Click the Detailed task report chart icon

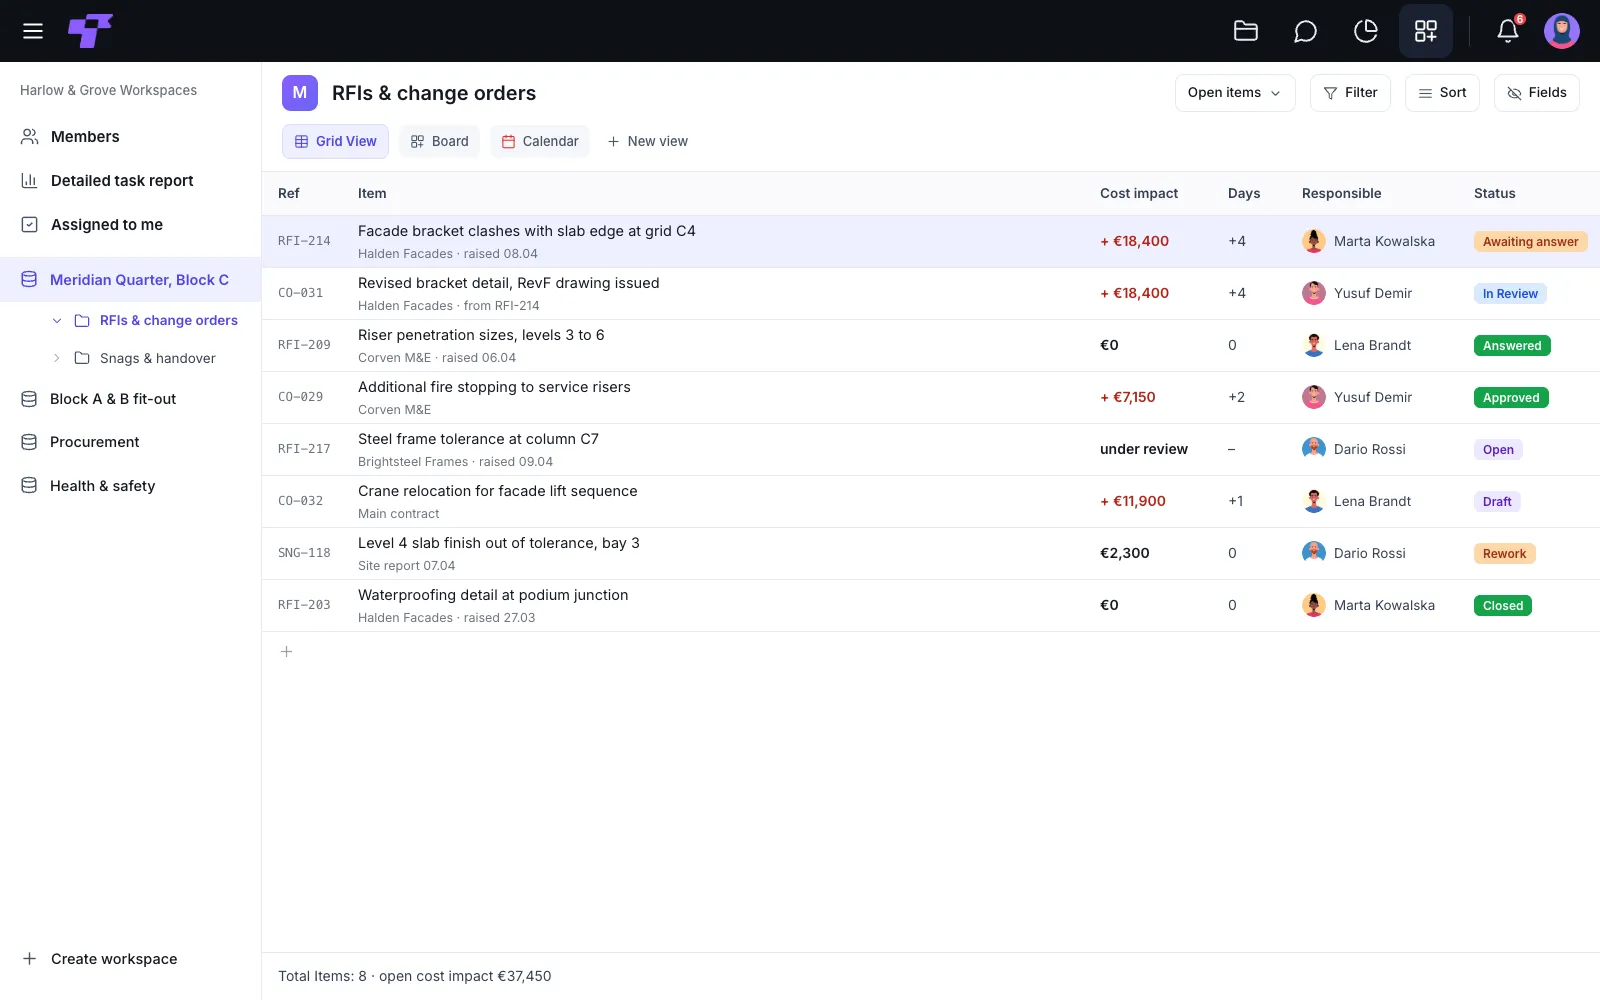tap(30, 181)
